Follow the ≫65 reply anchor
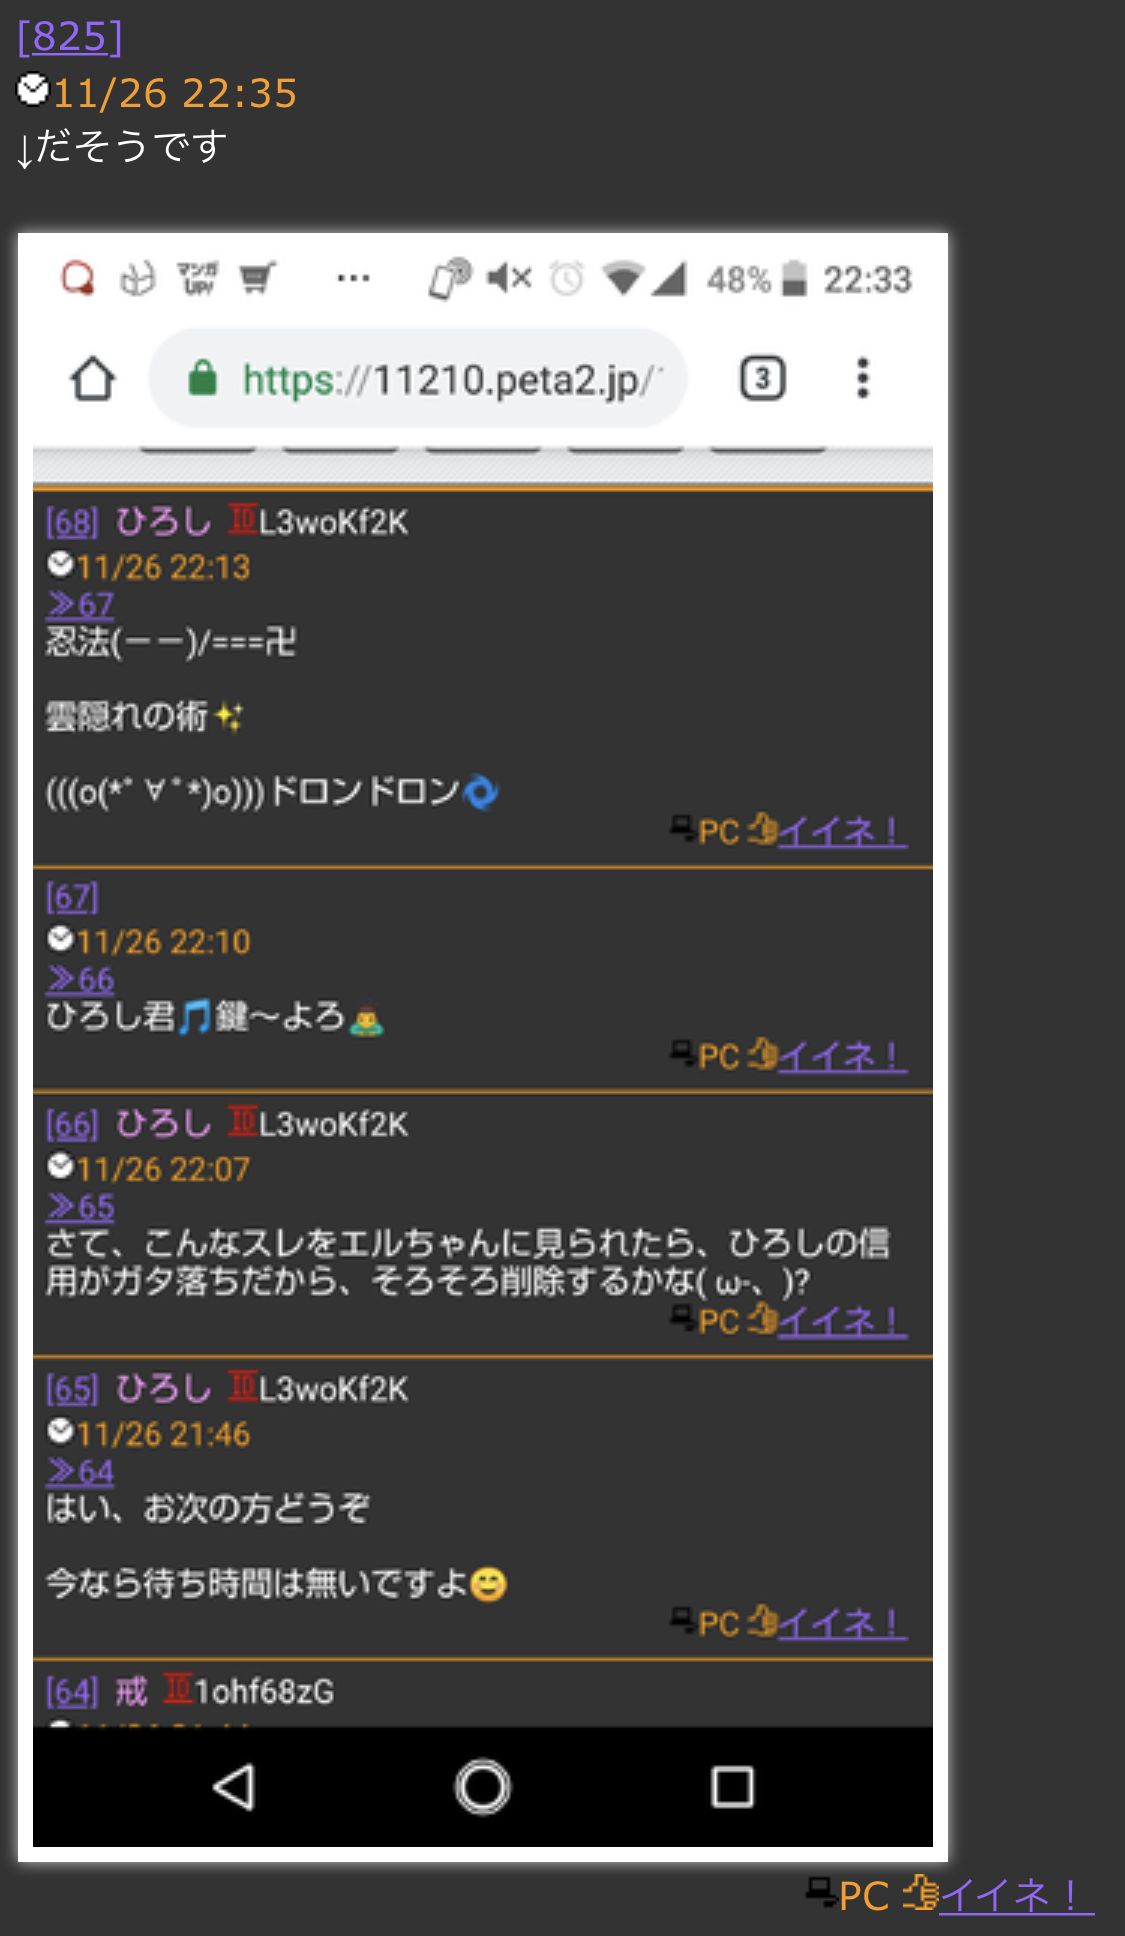1125x1936 pixels. point(80,1207)
